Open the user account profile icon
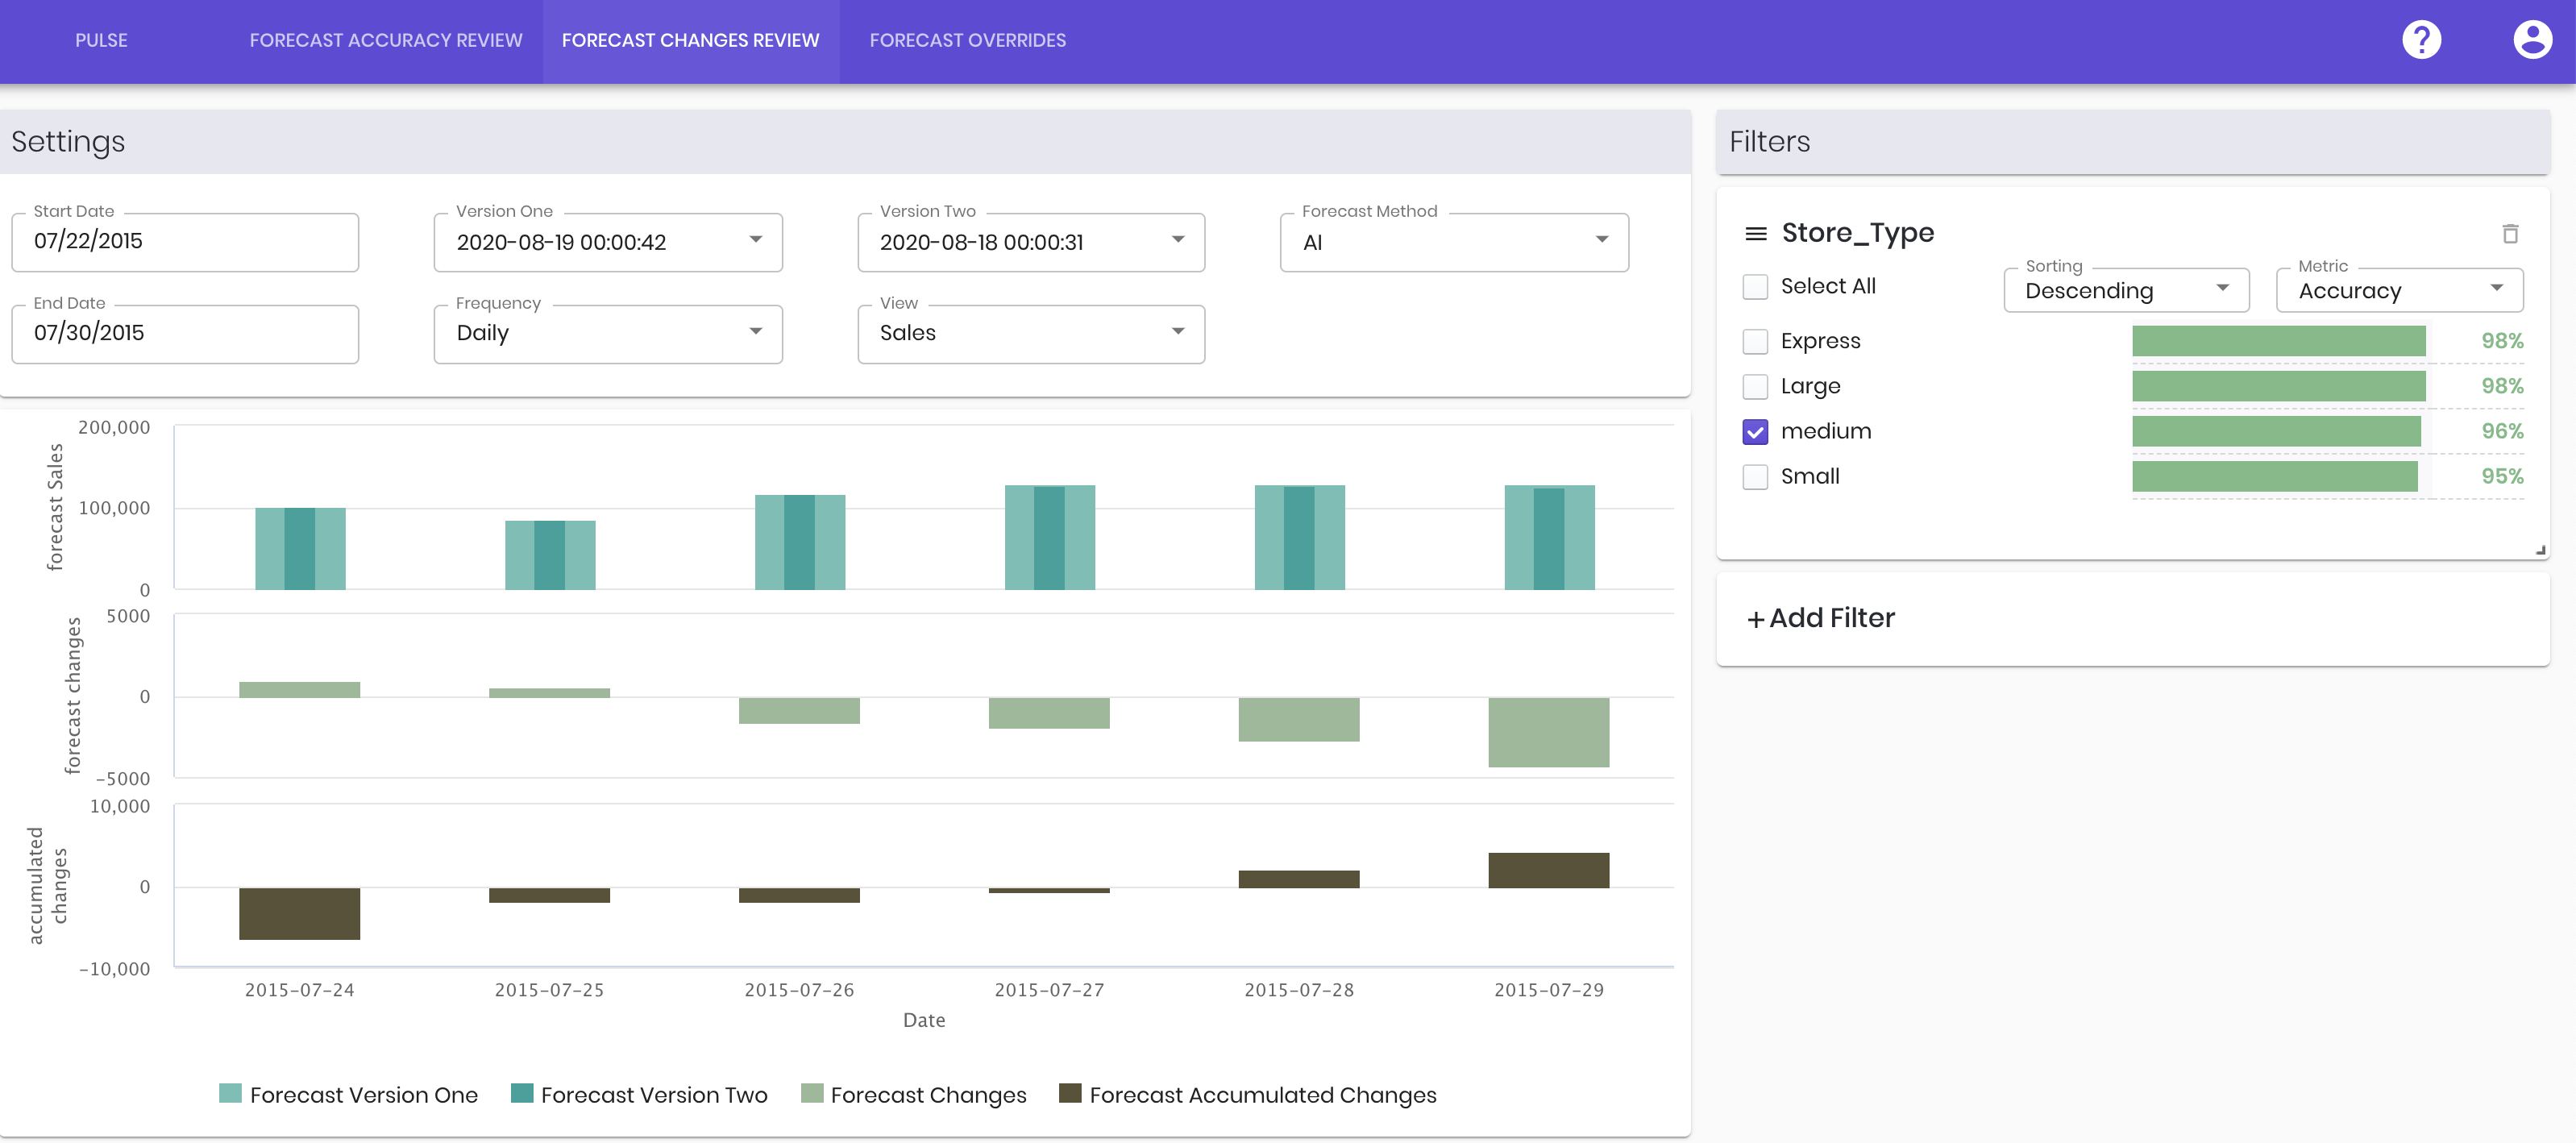The height and width of the screenshot is (1143, 2576). pyautogui.click(x=2532, y=40)
